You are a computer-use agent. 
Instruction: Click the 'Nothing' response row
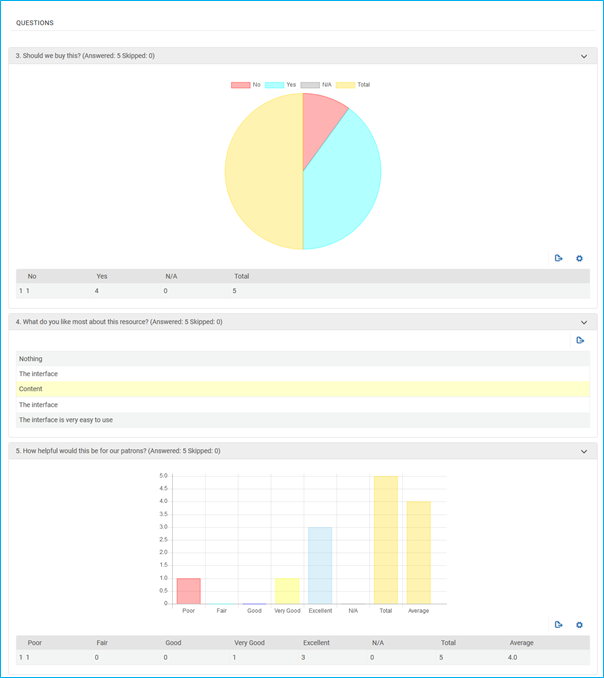[300, 358]
